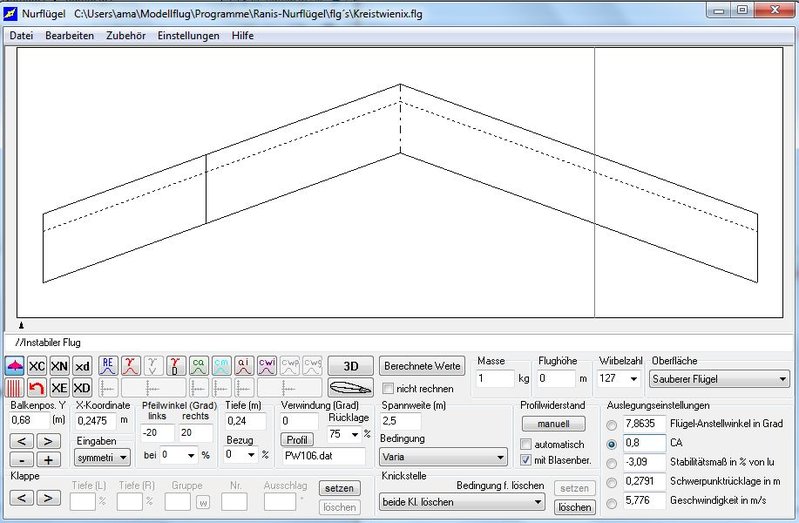This screenshot has height=523, width=799.
Task: Uncheck 'mit Blasenber.' checkbox
Action: click(526, 460)
